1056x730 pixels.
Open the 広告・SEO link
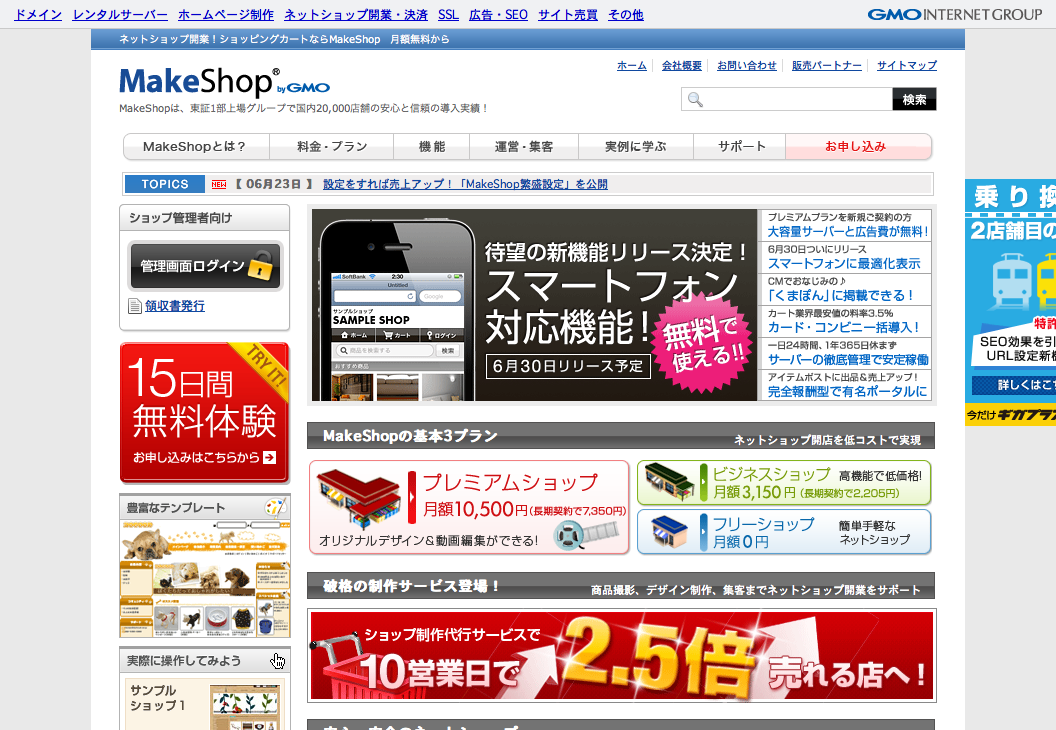coord(498,15)
